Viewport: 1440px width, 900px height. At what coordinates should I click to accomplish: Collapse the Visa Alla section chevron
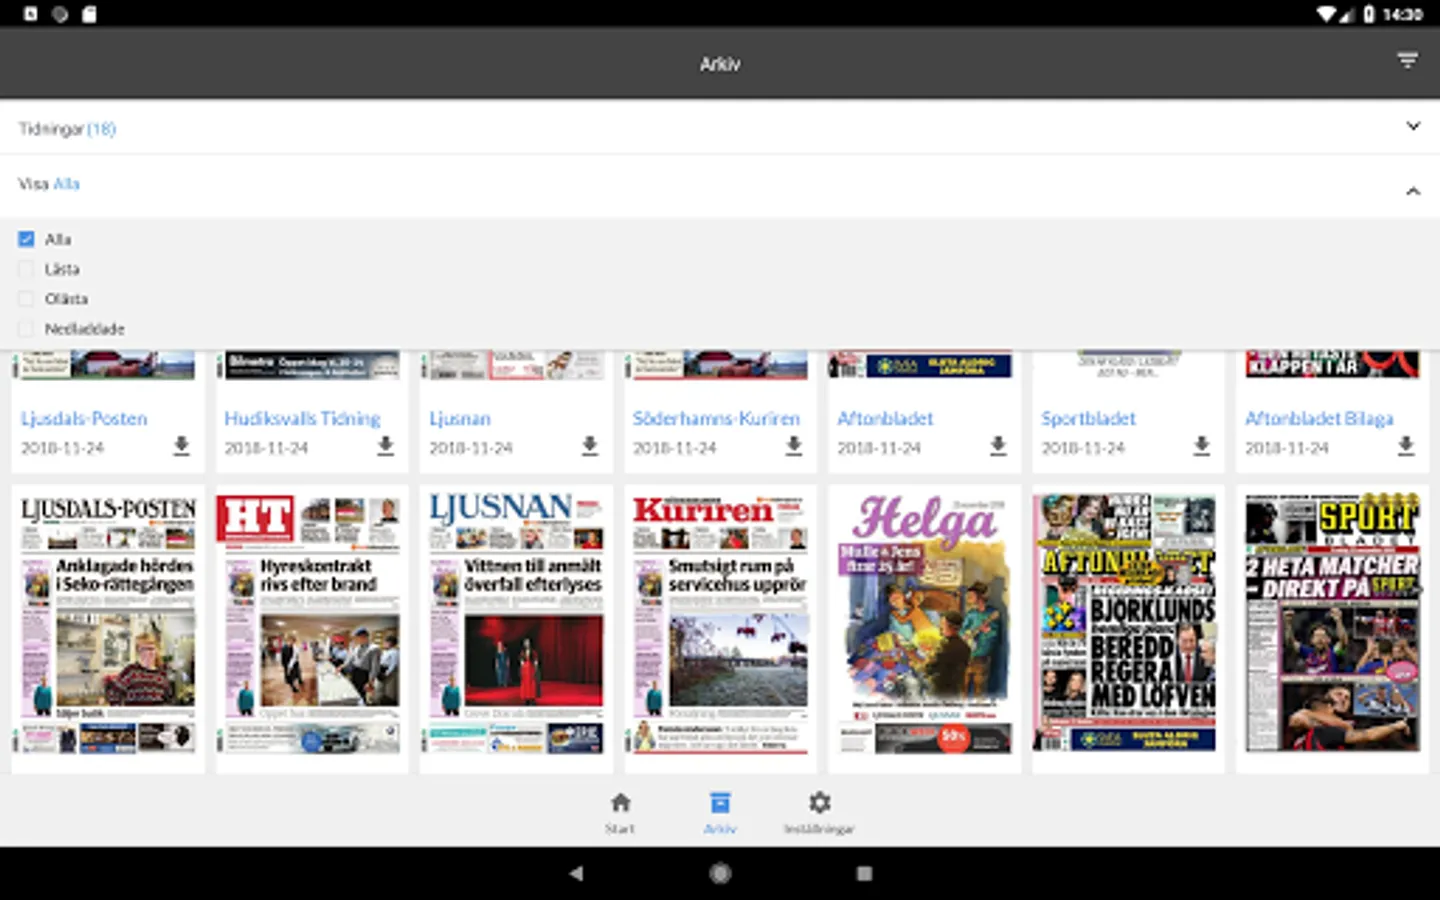1413,190
